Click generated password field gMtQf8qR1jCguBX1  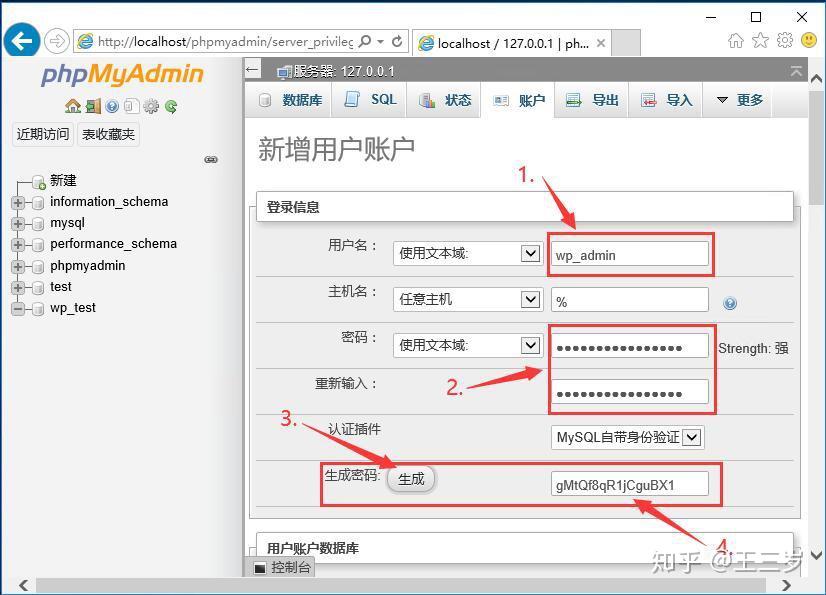tap(630, 484)
